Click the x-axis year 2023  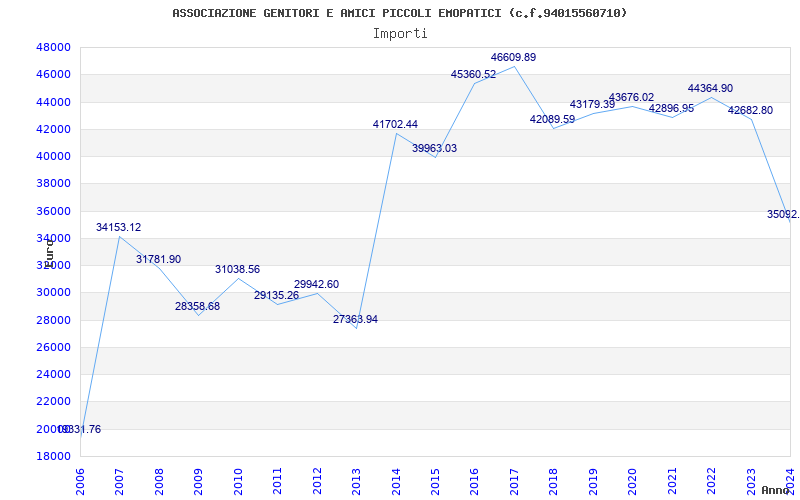point(751,481)
